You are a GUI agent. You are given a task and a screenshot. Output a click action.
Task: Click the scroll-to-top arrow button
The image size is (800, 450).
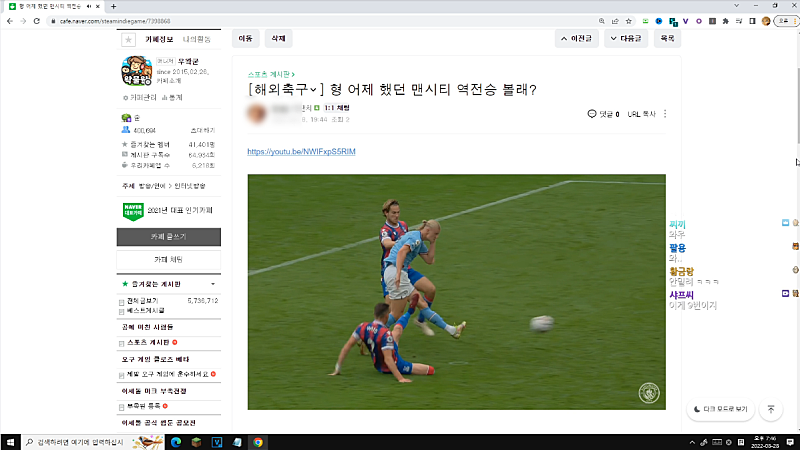point(771,409)
